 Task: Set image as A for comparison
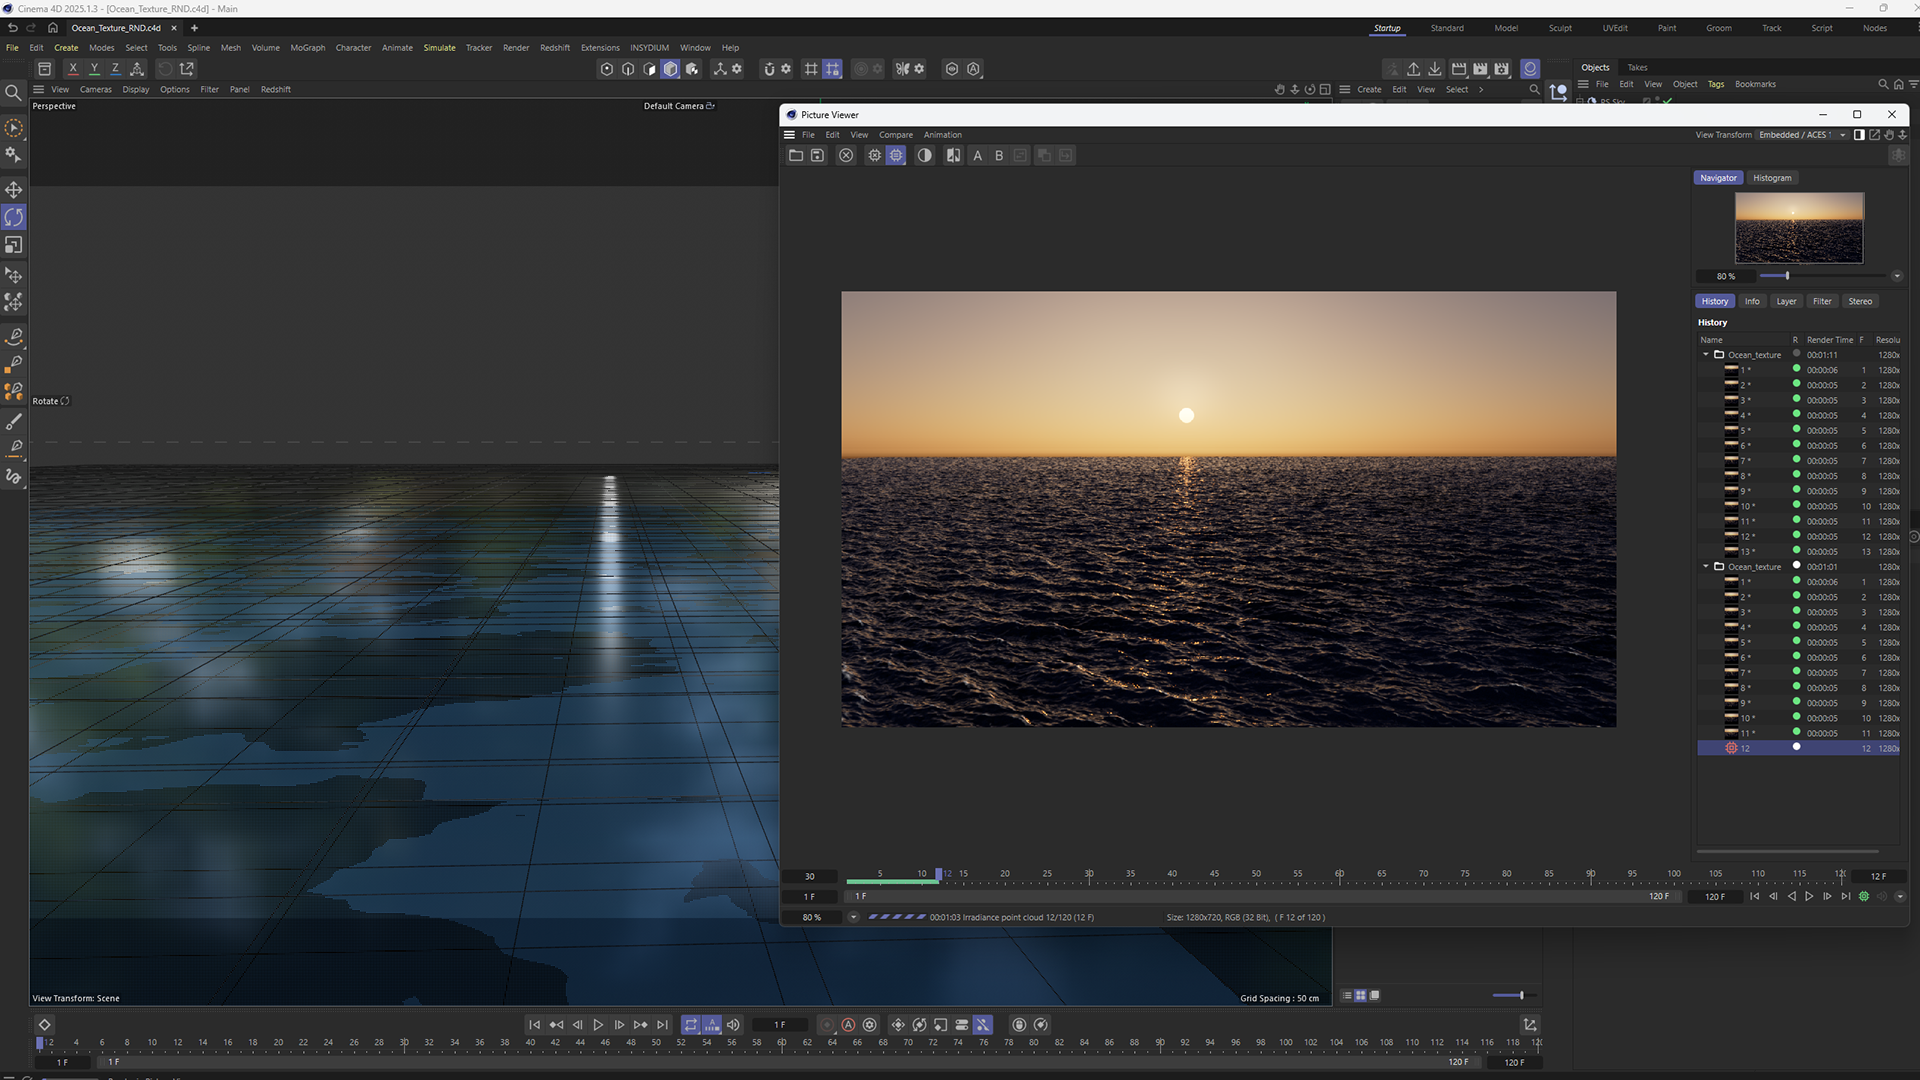(x=978, y=155)
